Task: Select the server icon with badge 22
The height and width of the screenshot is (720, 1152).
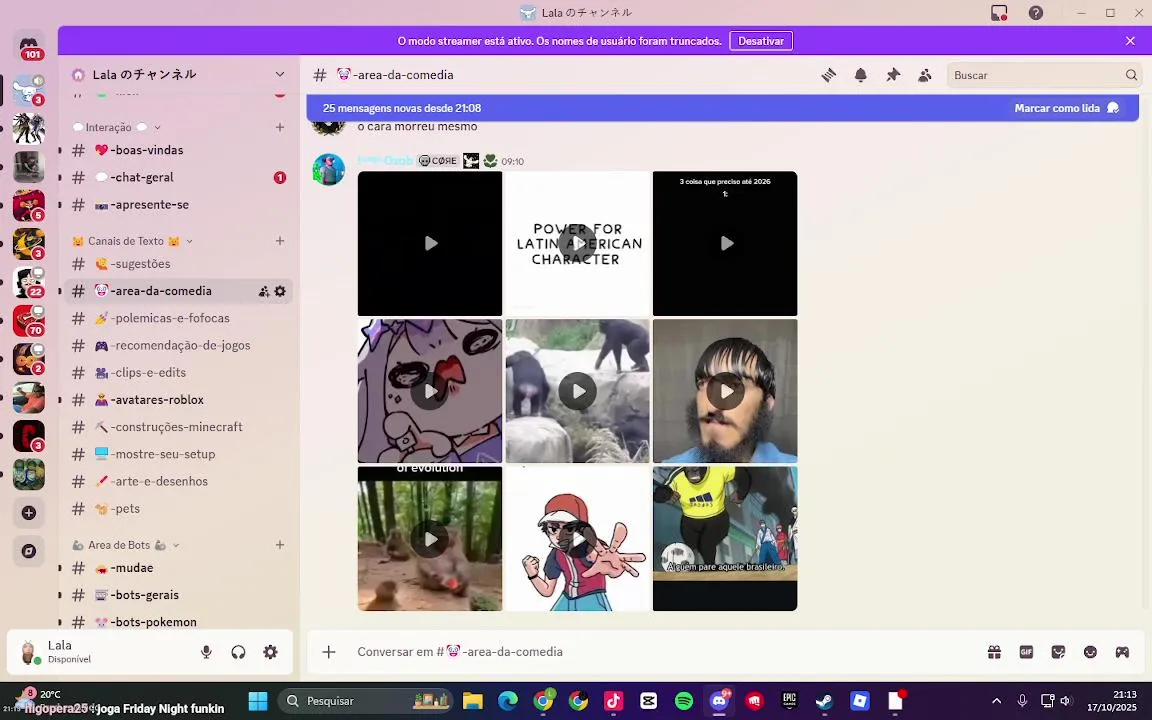Action: (29, 282)
